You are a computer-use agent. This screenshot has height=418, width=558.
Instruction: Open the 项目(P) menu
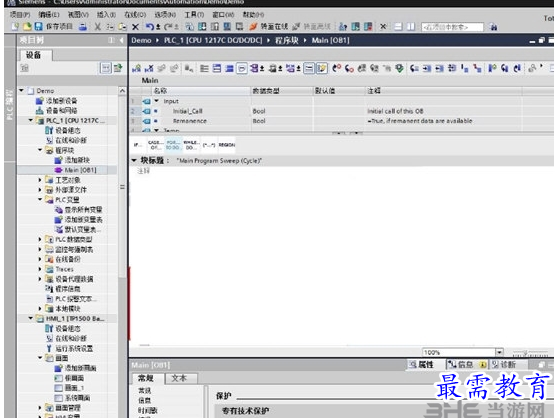[x=20, y=15]
